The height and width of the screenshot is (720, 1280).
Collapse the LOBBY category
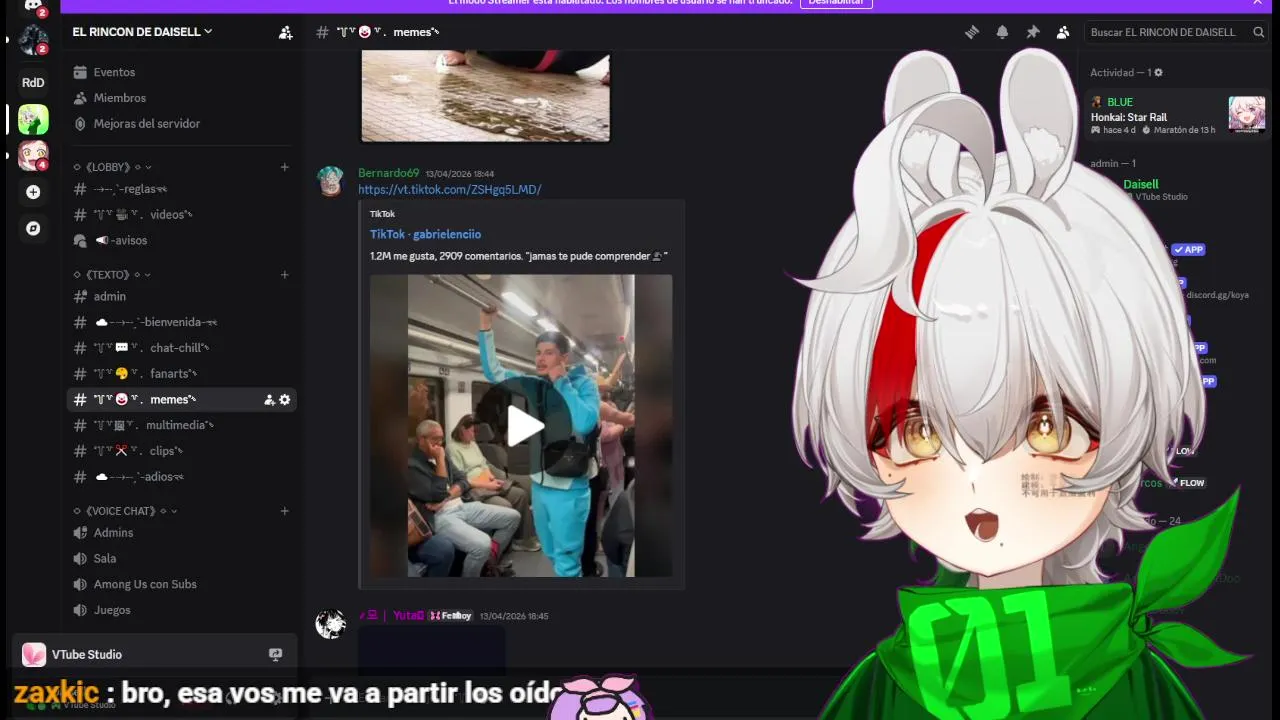113,167
